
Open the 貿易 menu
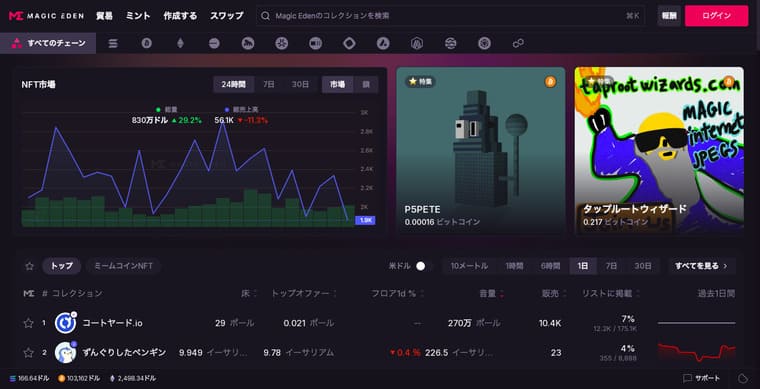[x=104, y=16]
